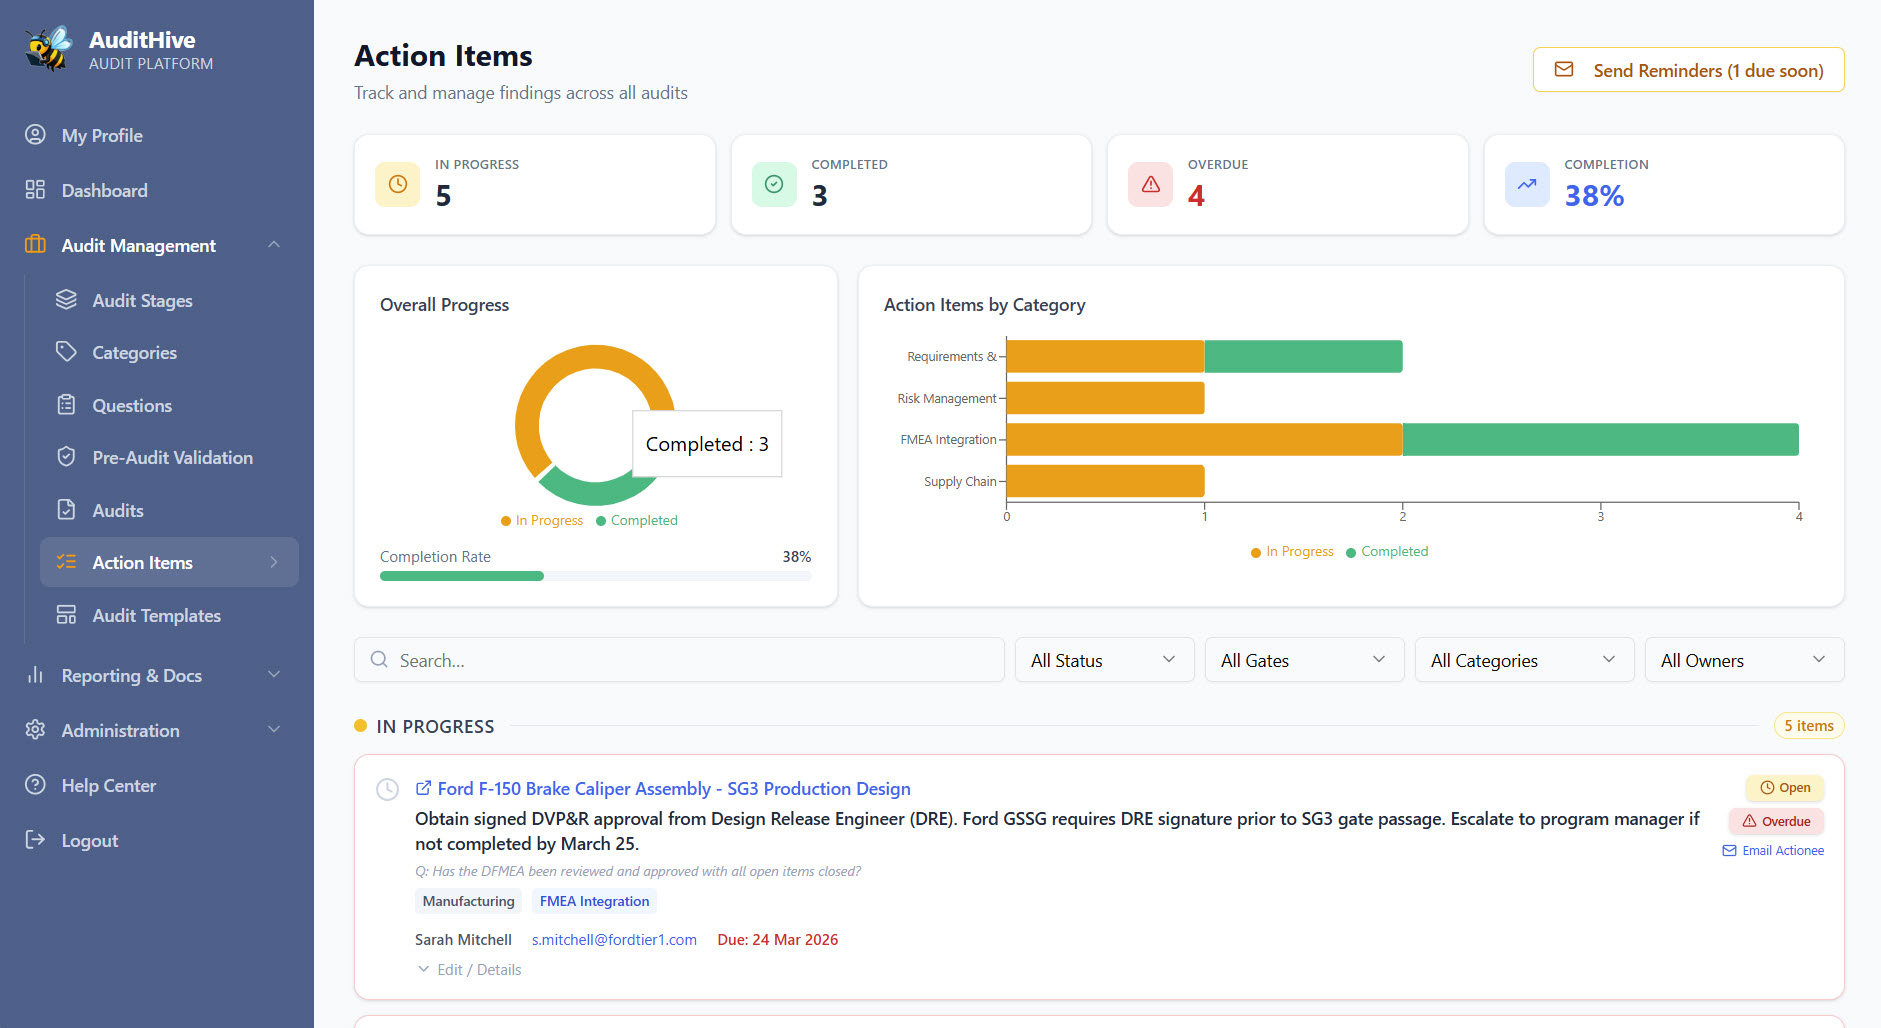The width and height of the screenshot is (1881, 1028).
Task: Go to Pre-Audit Validation page
Action: point(172,458)
